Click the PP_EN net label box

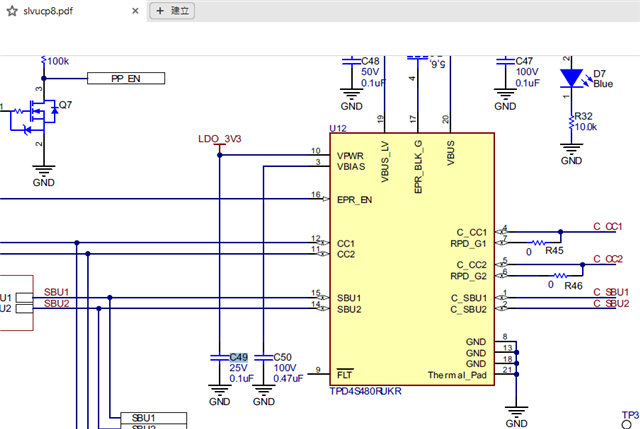126,78
